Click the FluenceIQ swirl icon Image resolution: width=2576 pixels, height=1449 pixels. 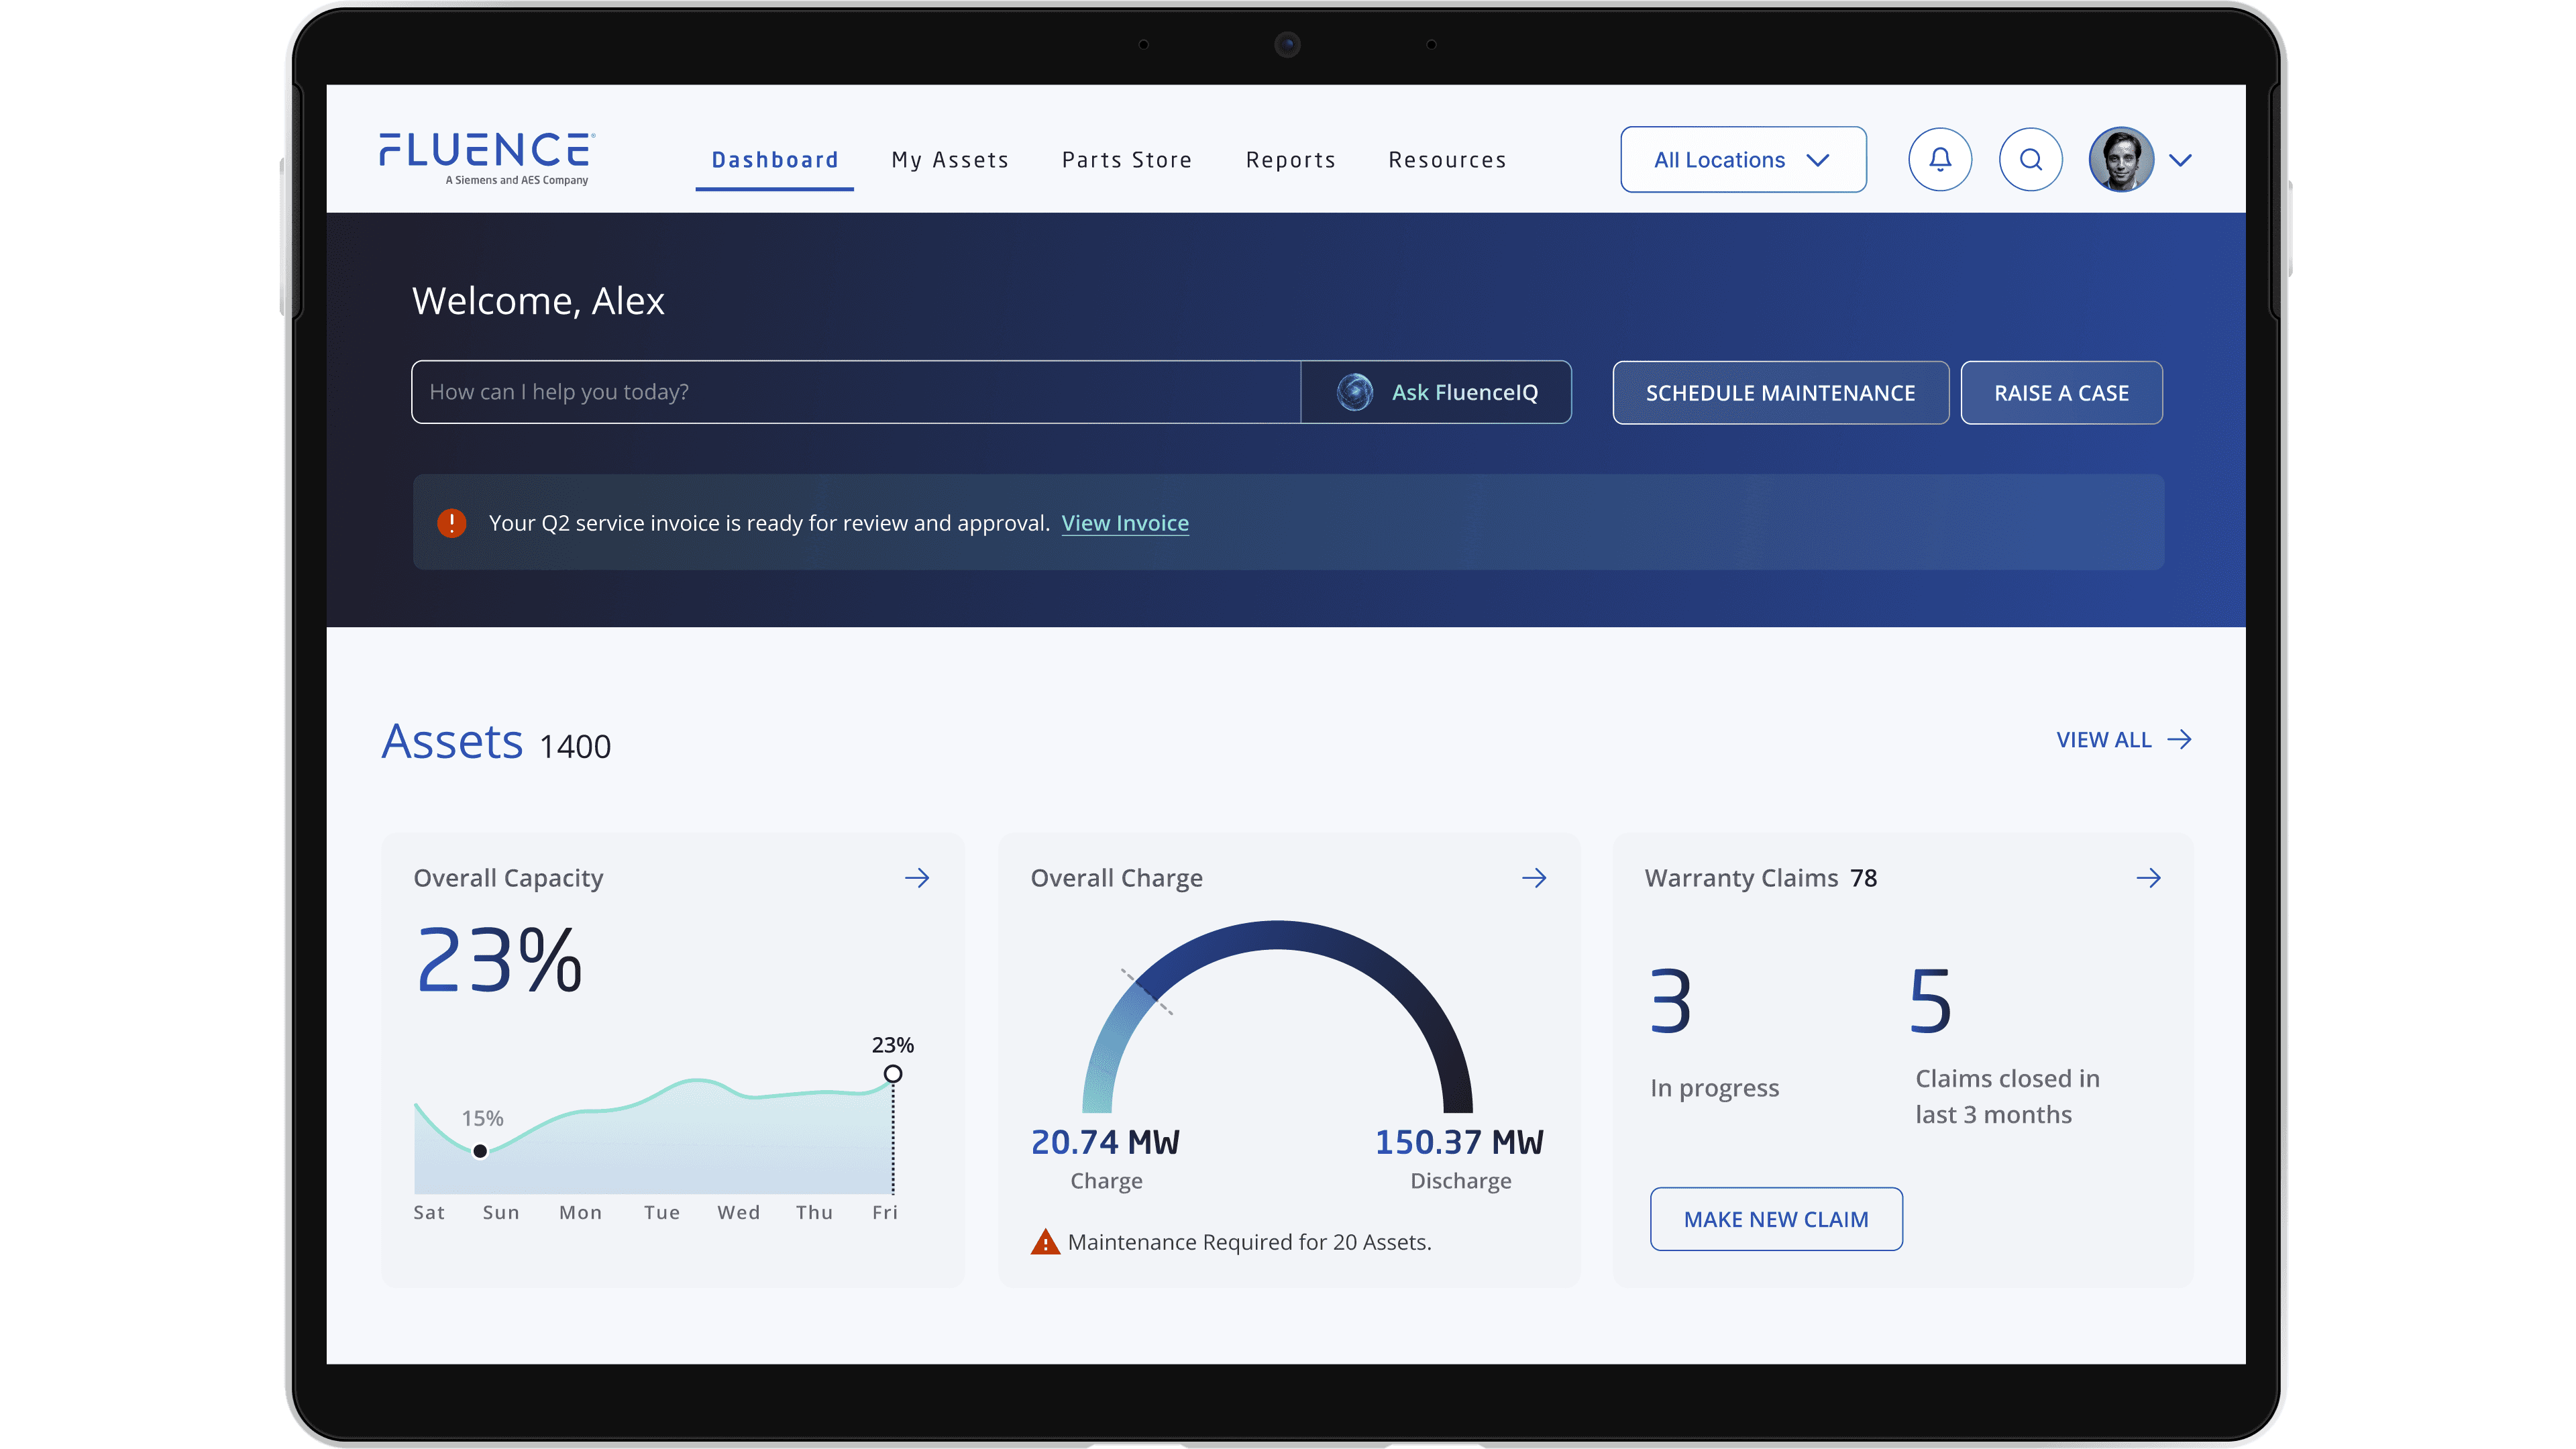[x=1355, y=392]
